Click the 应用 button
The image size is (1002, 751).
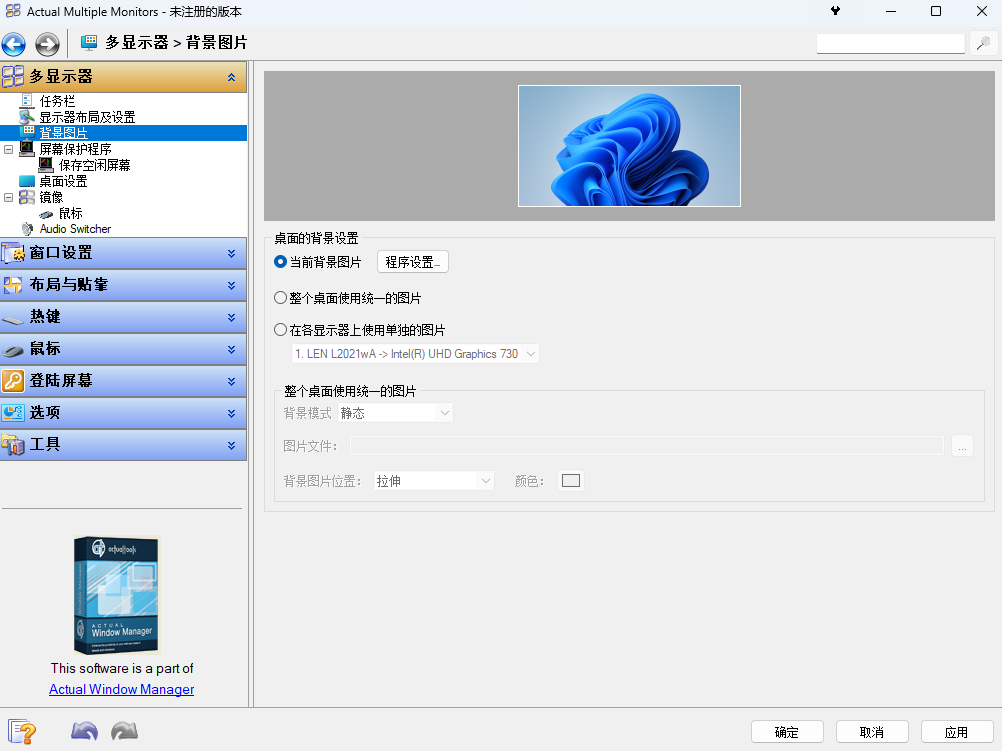point(957,732)
